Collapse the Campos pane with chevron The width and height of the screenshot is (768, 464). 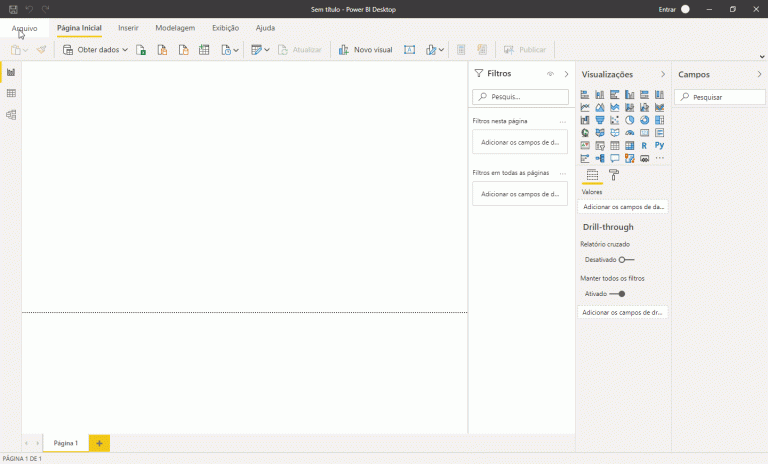758,74
